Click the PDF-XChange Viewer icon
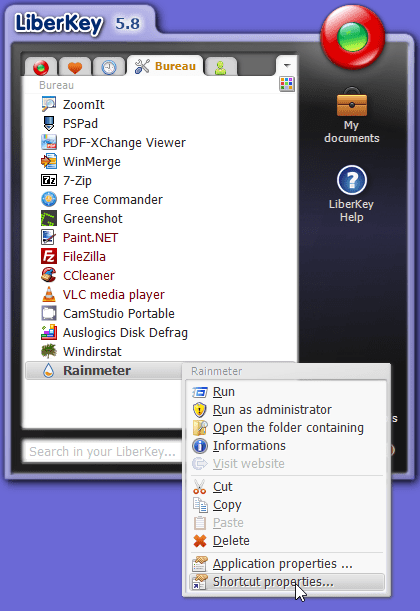 (x=49, y=142)
